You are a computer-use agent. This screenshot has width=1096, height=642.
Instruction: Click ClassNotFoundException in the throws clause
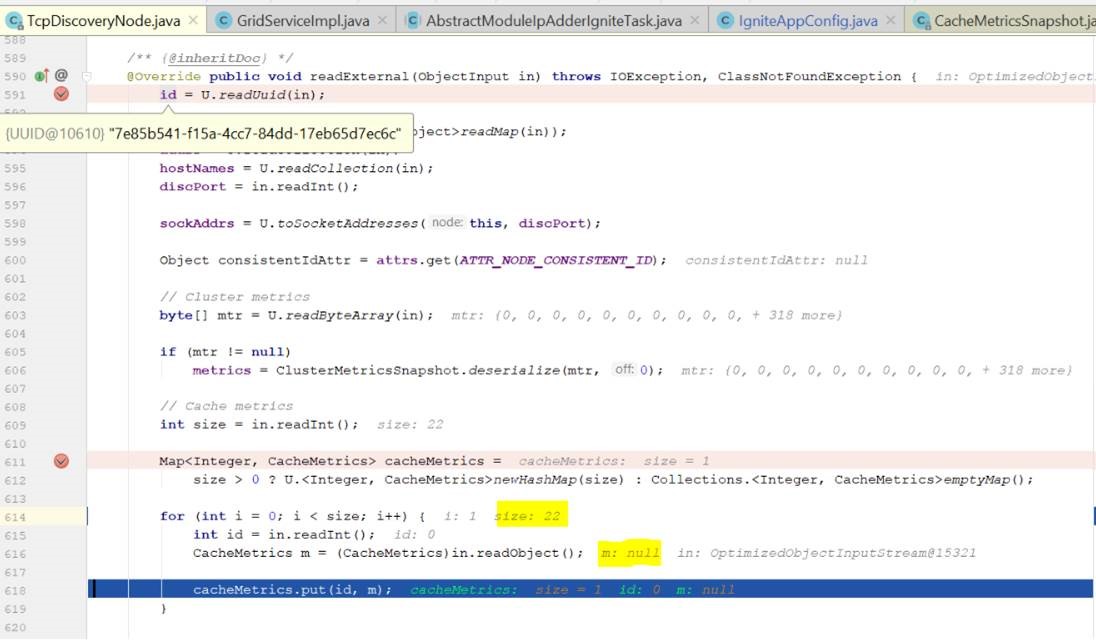pos(809,76)
